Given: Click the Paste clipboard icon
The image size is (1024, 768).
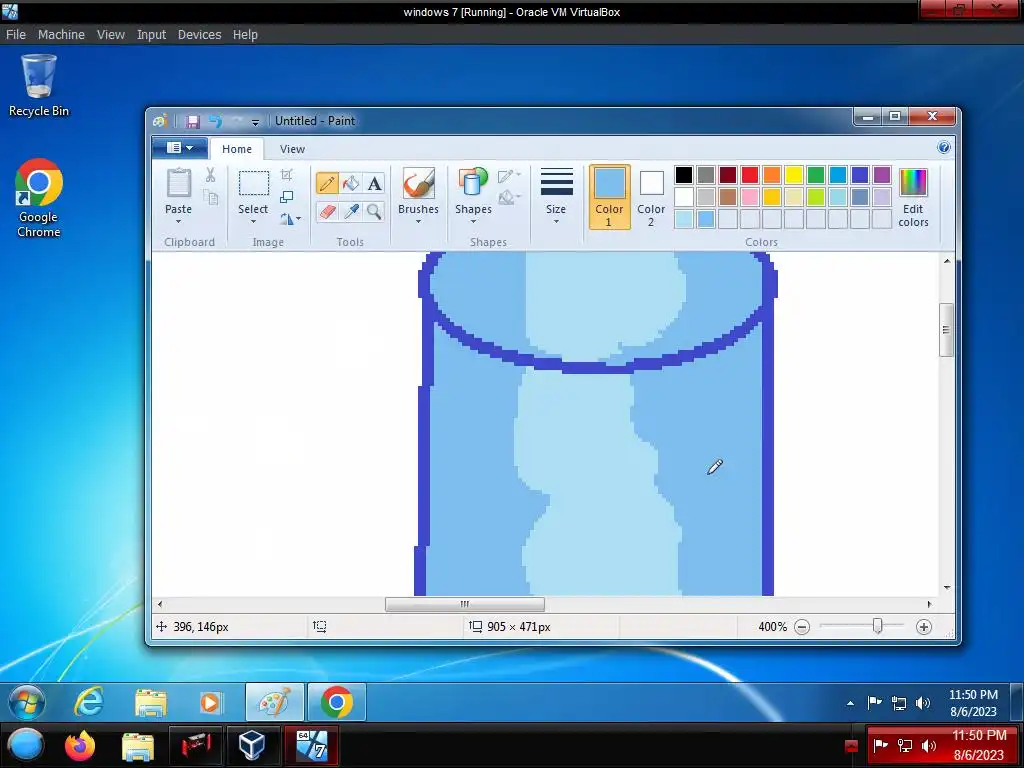Looking at the screenshot, I should pyautogui.click(x=178, y=184).
